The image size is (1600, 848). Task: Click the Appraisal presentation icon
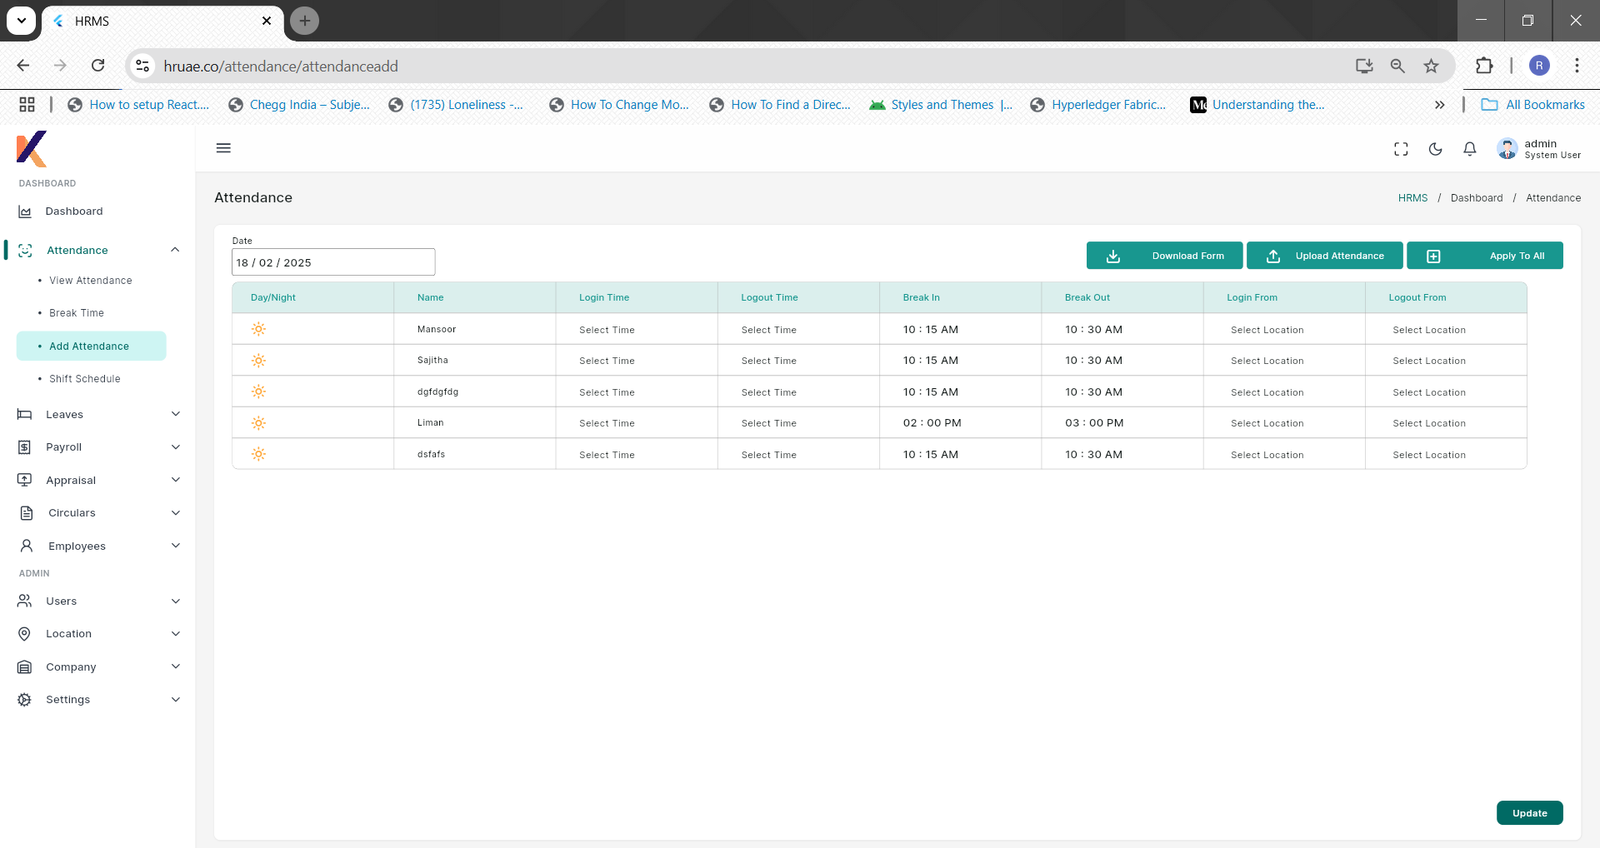click(x=25, y=480)
